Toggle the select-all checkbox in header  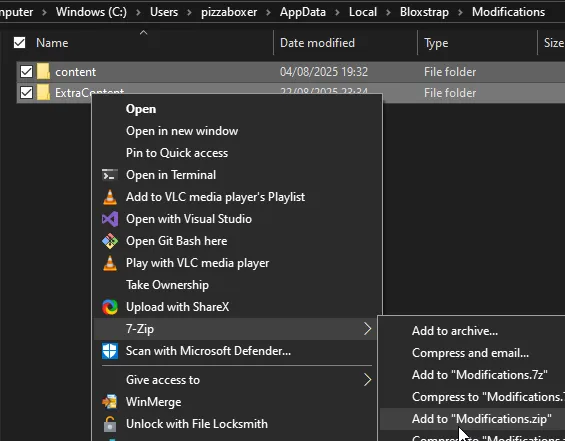(19, 43)
